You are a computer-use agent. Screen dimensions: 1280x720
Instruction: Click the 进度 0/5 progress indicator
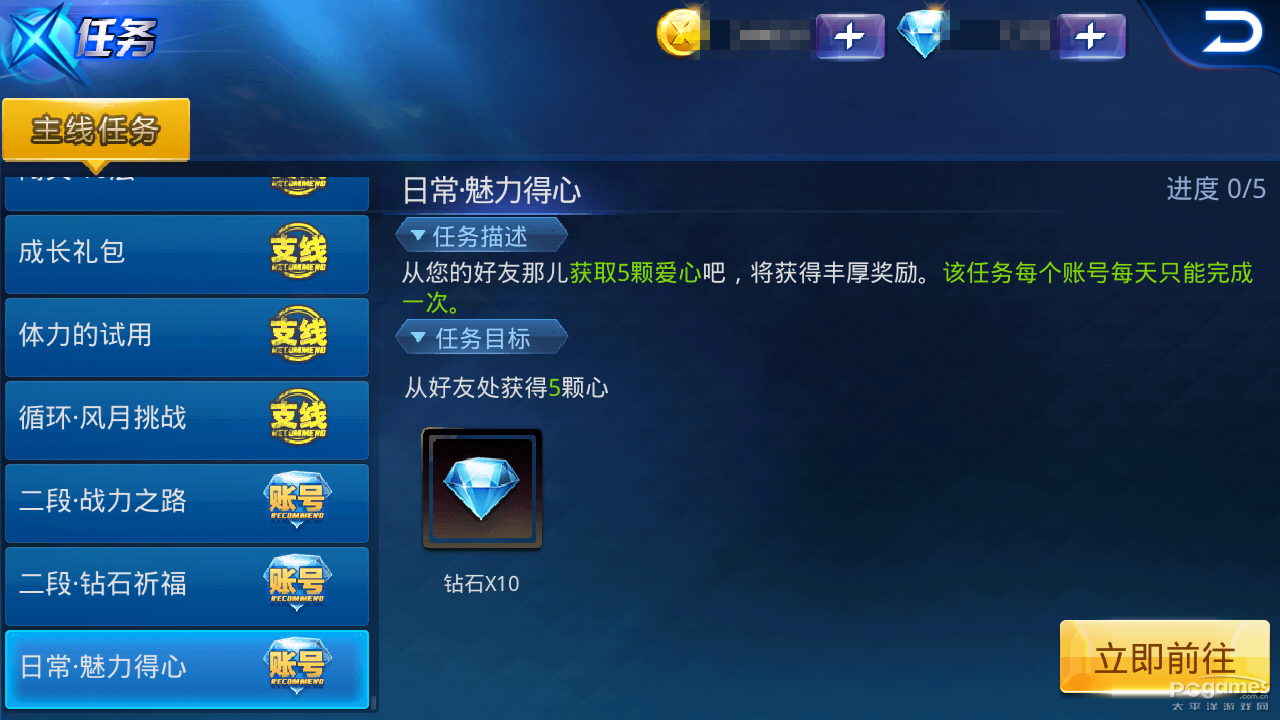click(x=1216, y=188)
